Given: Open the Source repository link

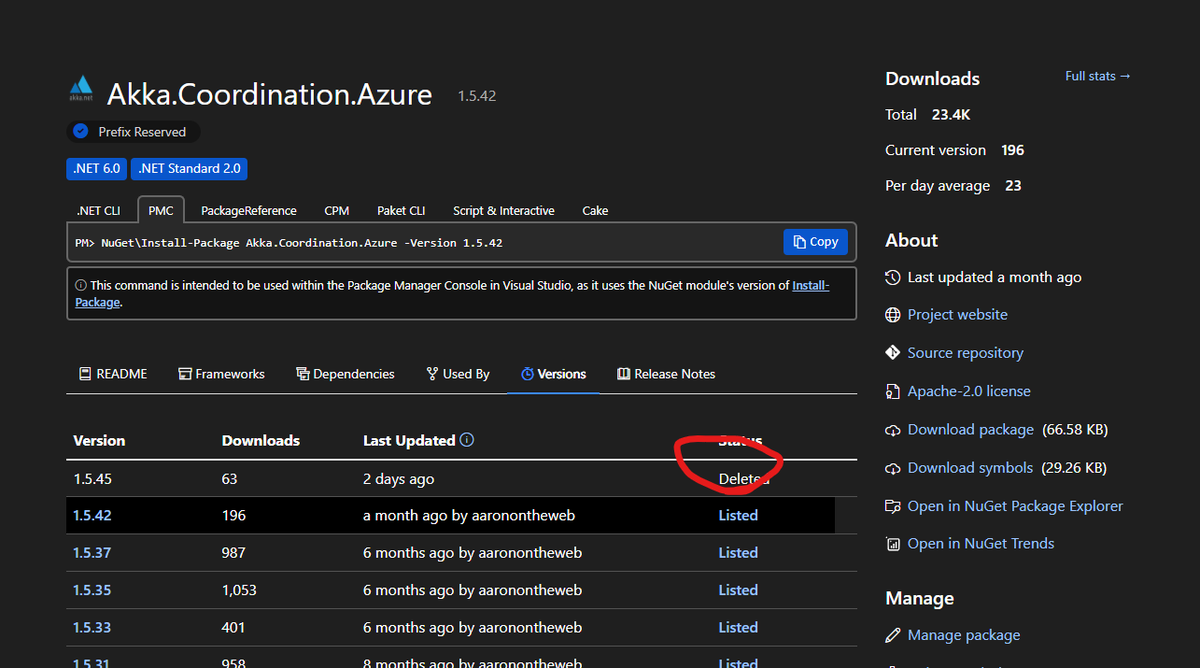Looking at the screenshot, I should pyautogui.click(x=965, y=353).
